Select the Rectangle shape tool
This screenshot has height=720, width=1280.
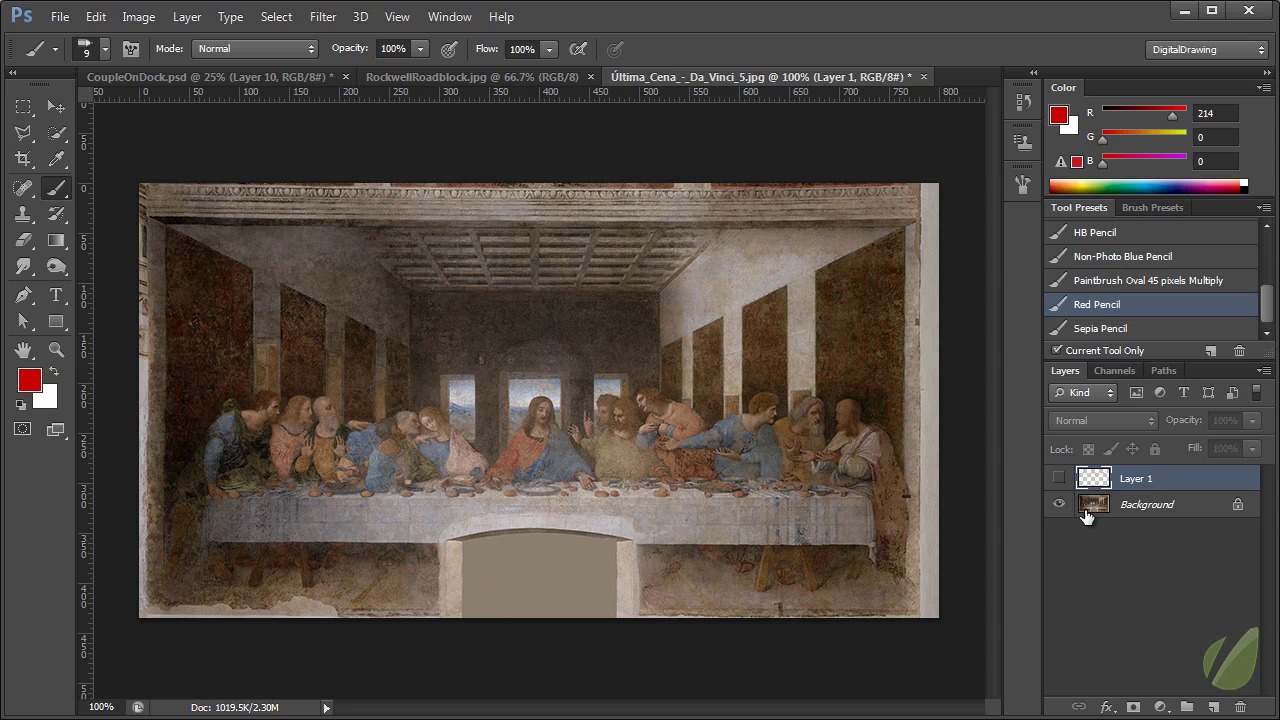click(56, 321)
